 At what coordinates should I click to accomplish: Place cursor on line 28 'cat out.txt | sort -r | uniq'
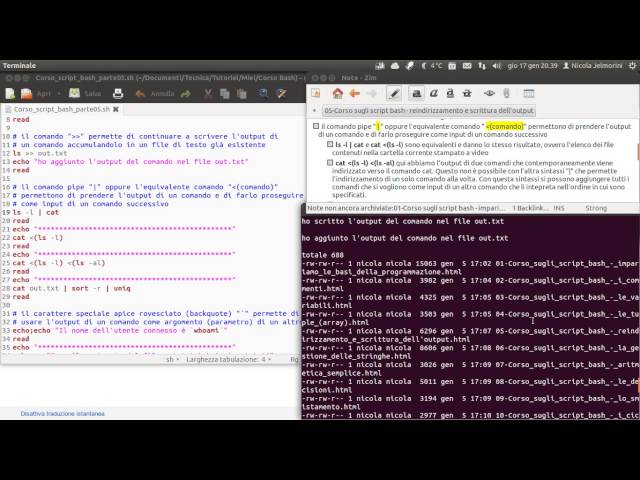point(71,288)
